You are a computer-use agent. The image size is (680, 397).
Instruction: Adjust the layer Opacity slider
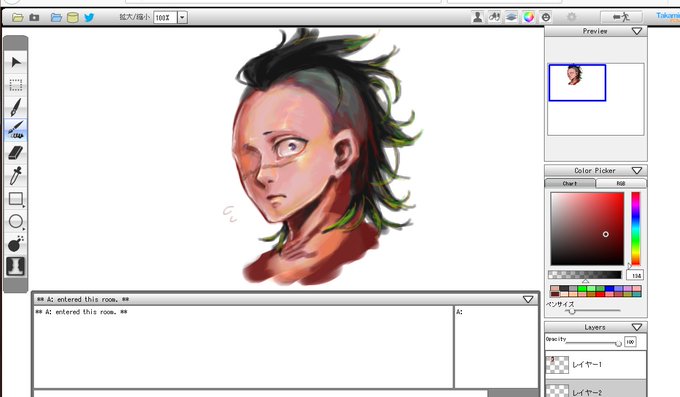[594, 343]
